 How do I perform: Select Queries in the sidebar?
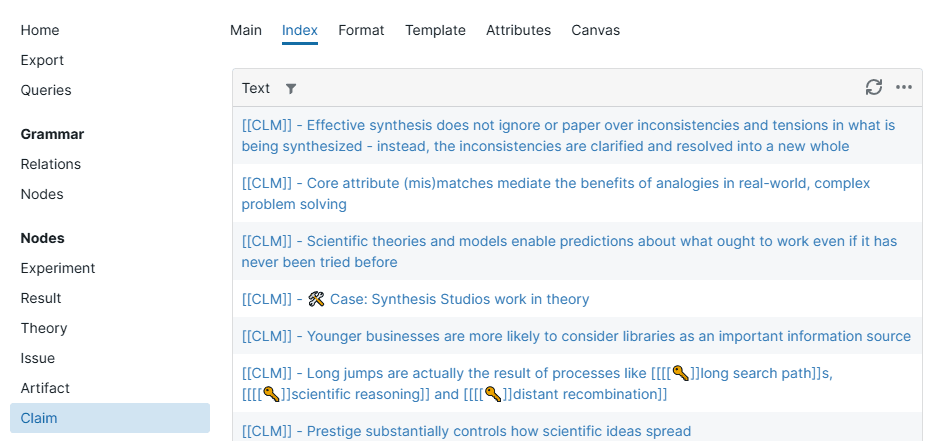tap(46, 90)
